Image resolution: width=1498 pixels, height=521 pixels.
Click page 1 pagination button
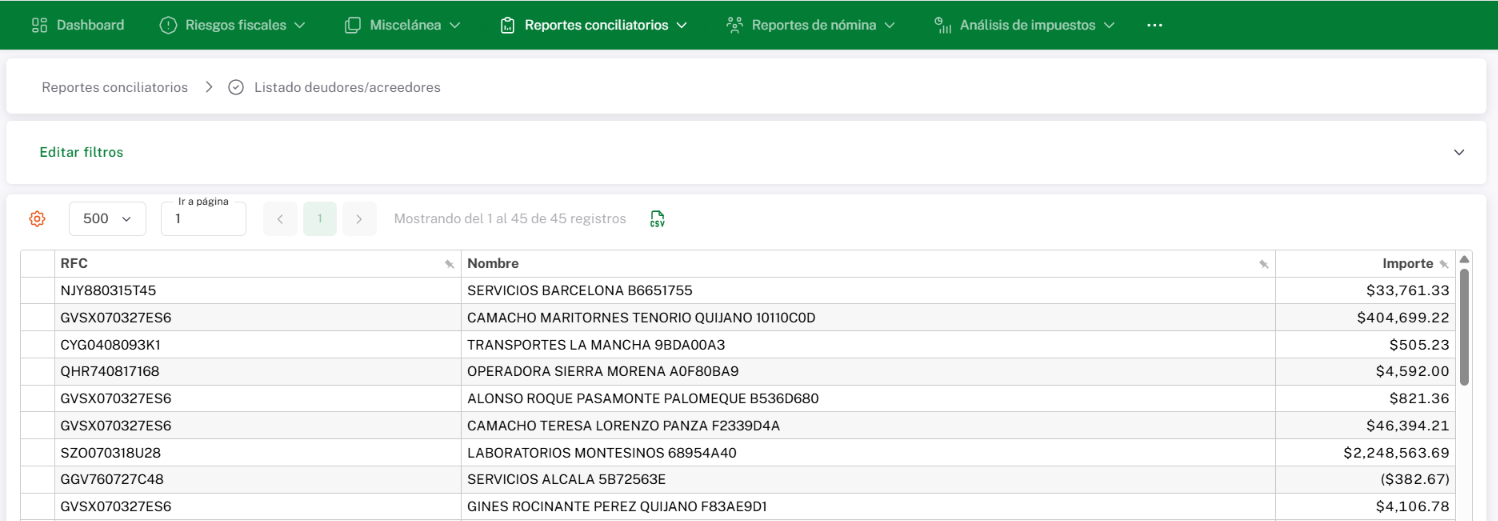320,219
